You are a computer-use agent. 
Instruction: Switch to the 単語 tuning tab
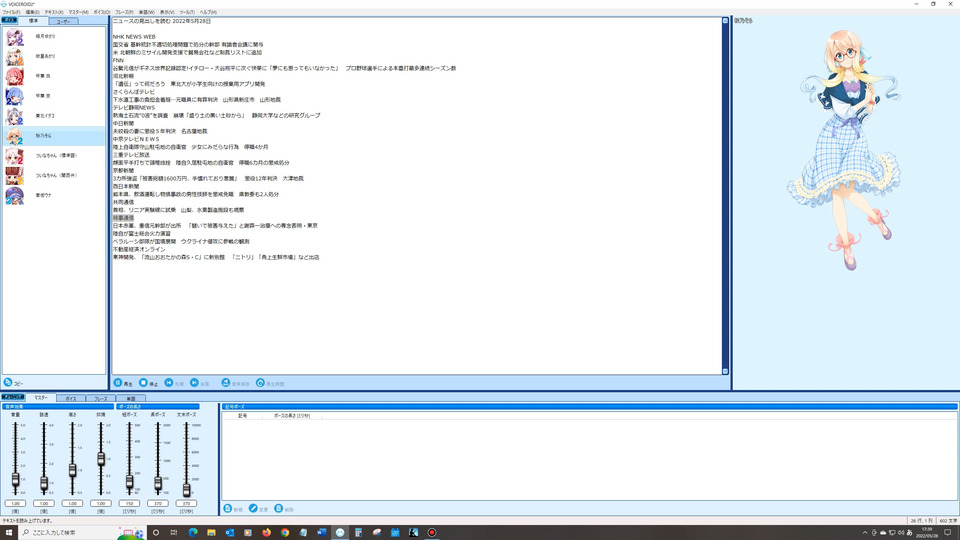click(x=130, y=399)
